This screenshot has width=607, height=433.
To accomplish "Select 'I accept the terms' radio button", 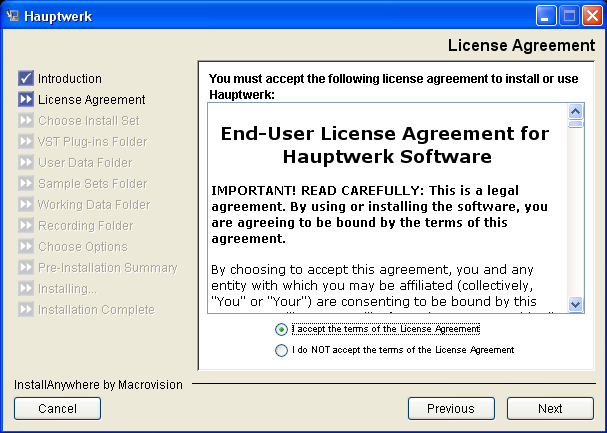I will (281, 329).
